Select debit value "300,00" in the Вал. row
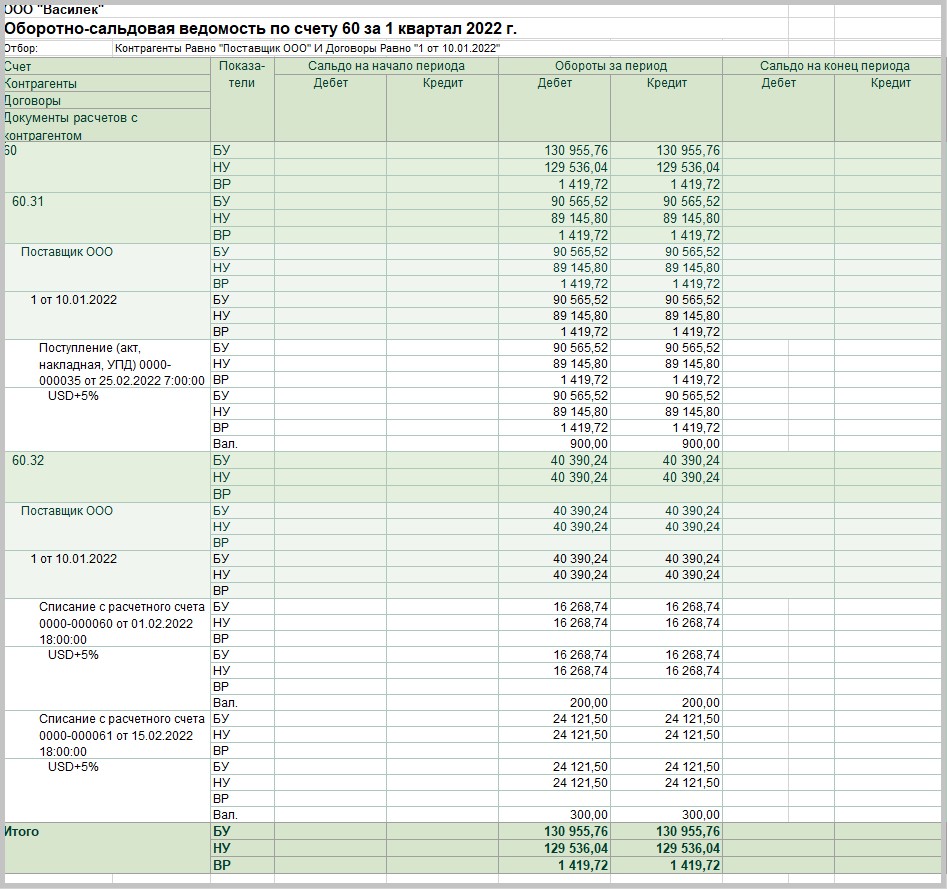Image resolution: width=947 pixels, height=889 pixels. click(x=589, y=815)
